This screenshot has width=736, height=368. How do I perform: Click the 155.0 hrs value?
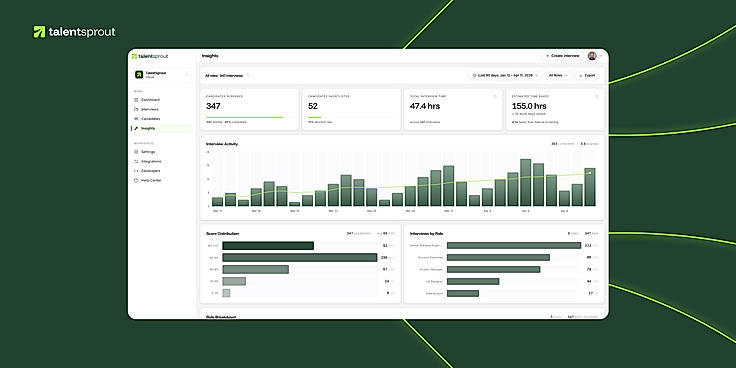[x=529, y=106]
